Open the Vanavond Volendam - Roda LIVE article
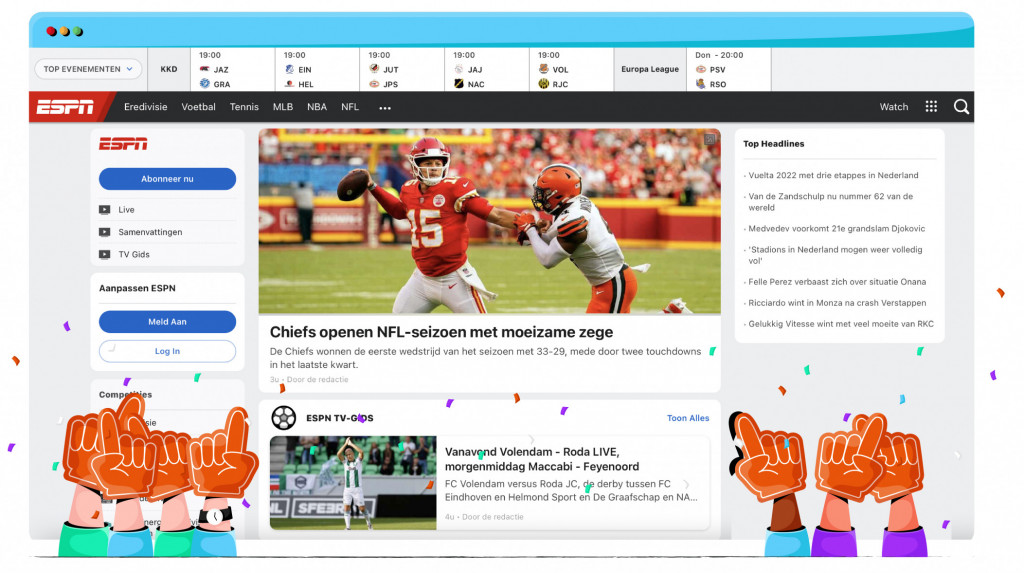 542,459
